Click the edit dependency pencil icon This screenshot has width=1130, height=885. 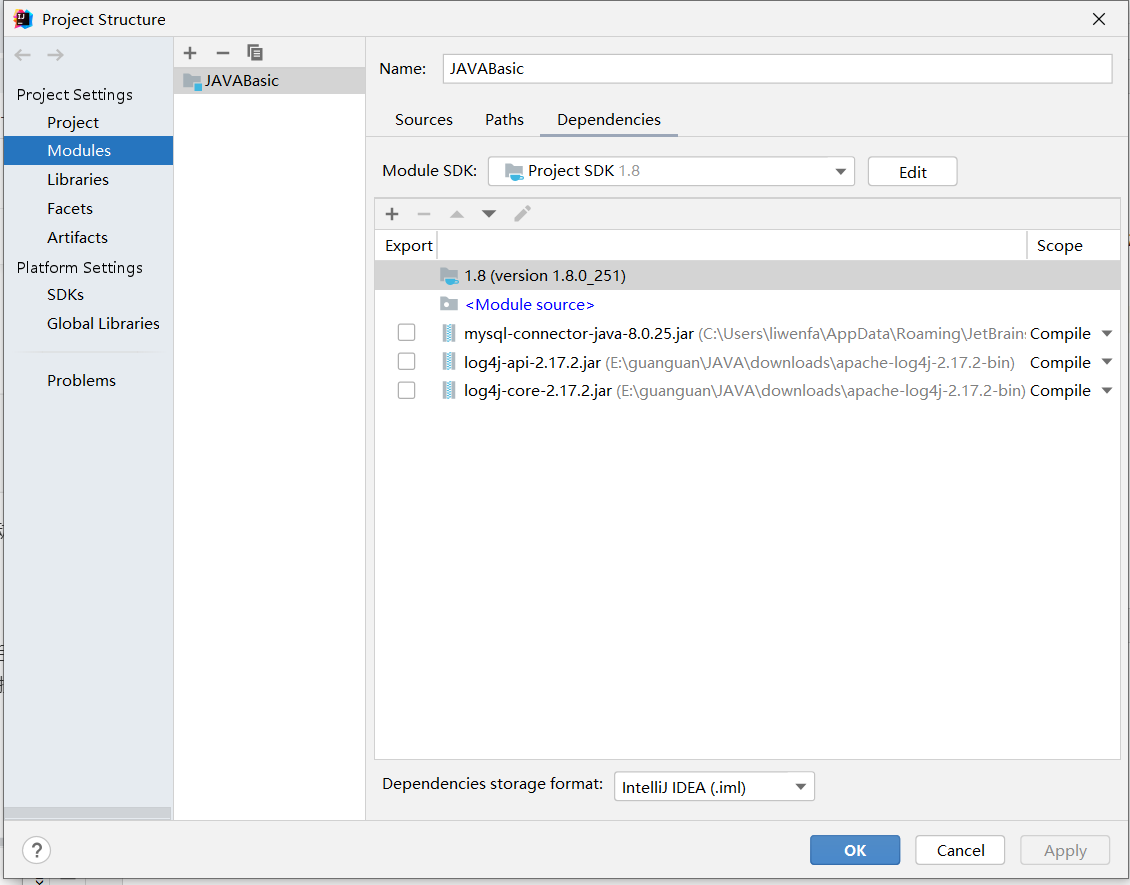click(x=522, y=214)
